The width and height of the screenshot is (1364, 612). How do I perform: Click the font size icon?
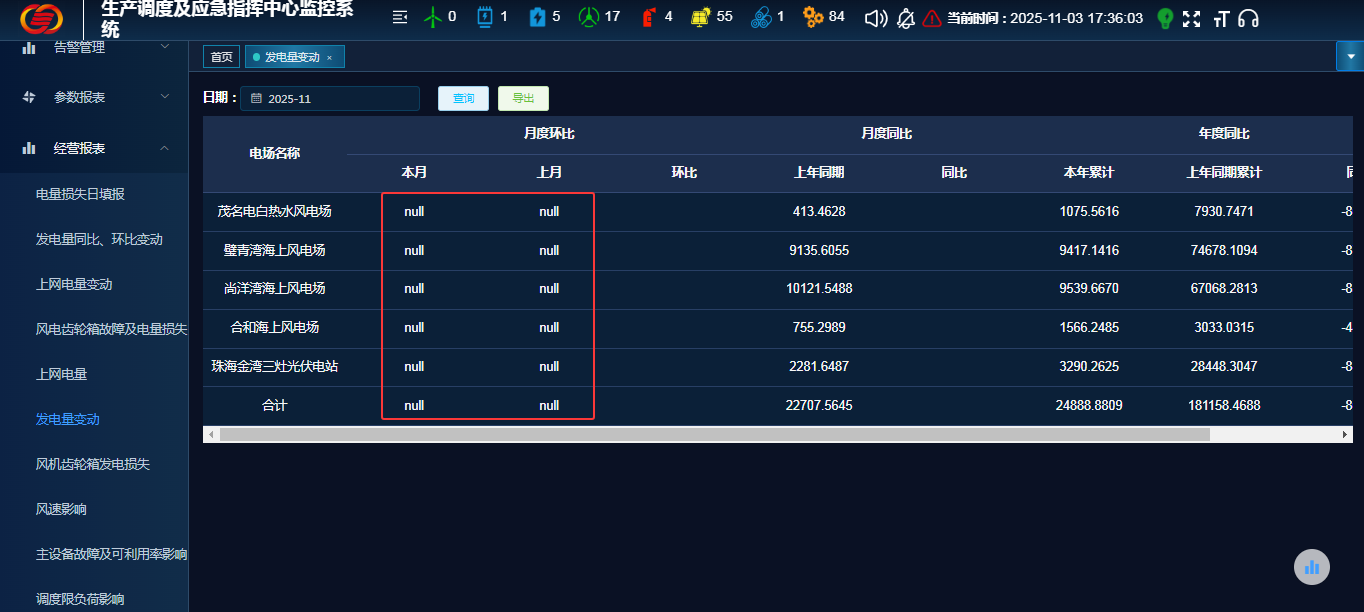tap(1220, 18)
